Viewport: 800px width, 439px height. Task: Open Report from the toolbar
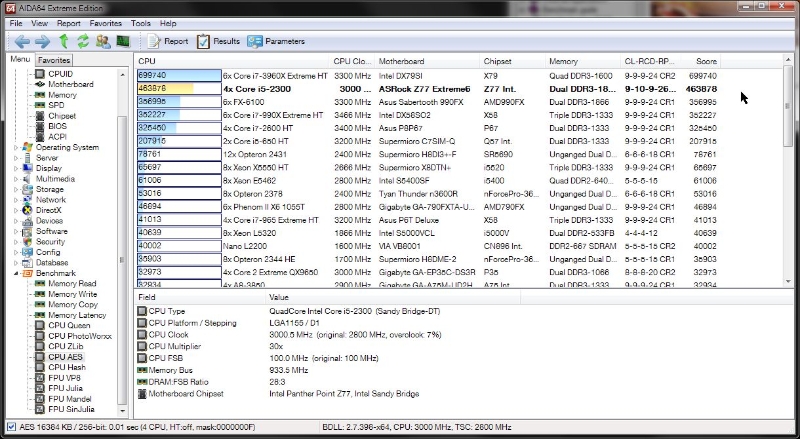tap(168, 41)
